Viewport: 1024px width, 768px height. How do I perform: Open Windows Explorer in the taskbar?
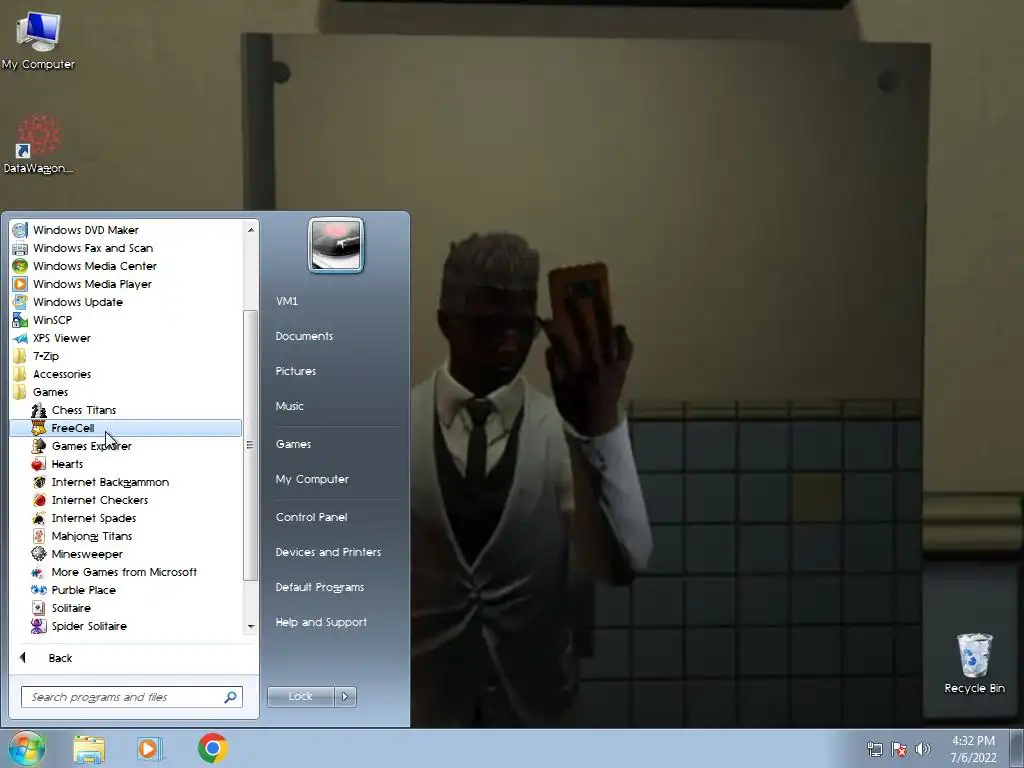click(89, 749)
